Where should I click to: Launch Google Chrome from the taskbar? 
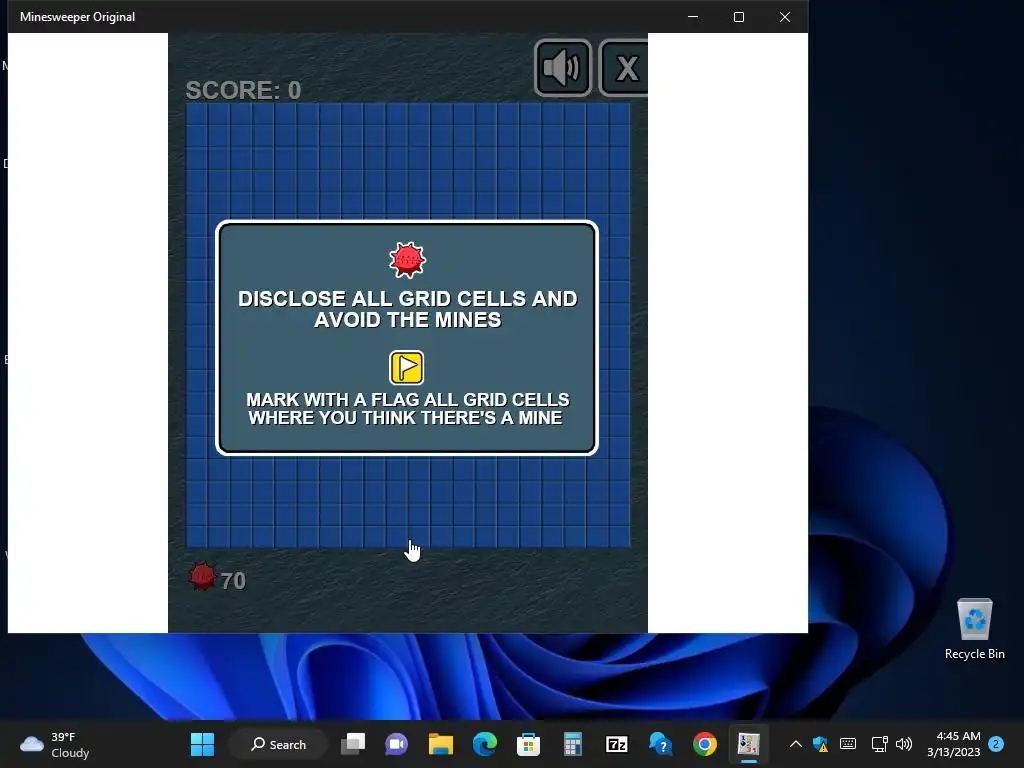tap(705, 744)
